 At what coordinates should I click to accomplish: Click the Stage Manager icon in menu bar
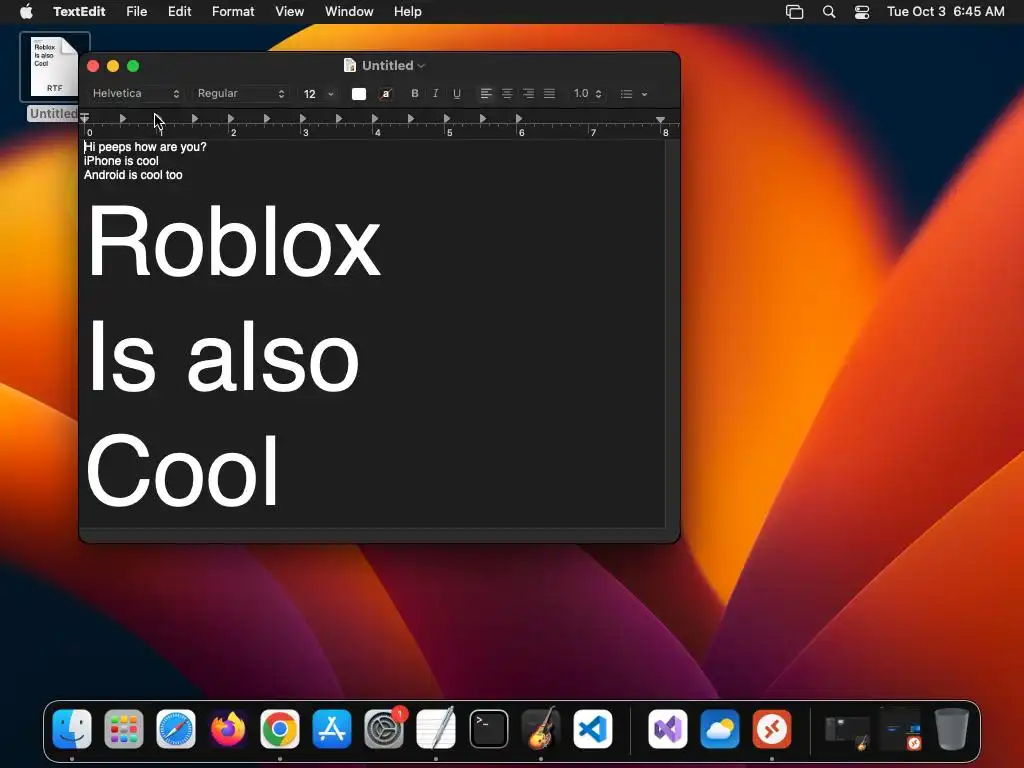[794, 11]
